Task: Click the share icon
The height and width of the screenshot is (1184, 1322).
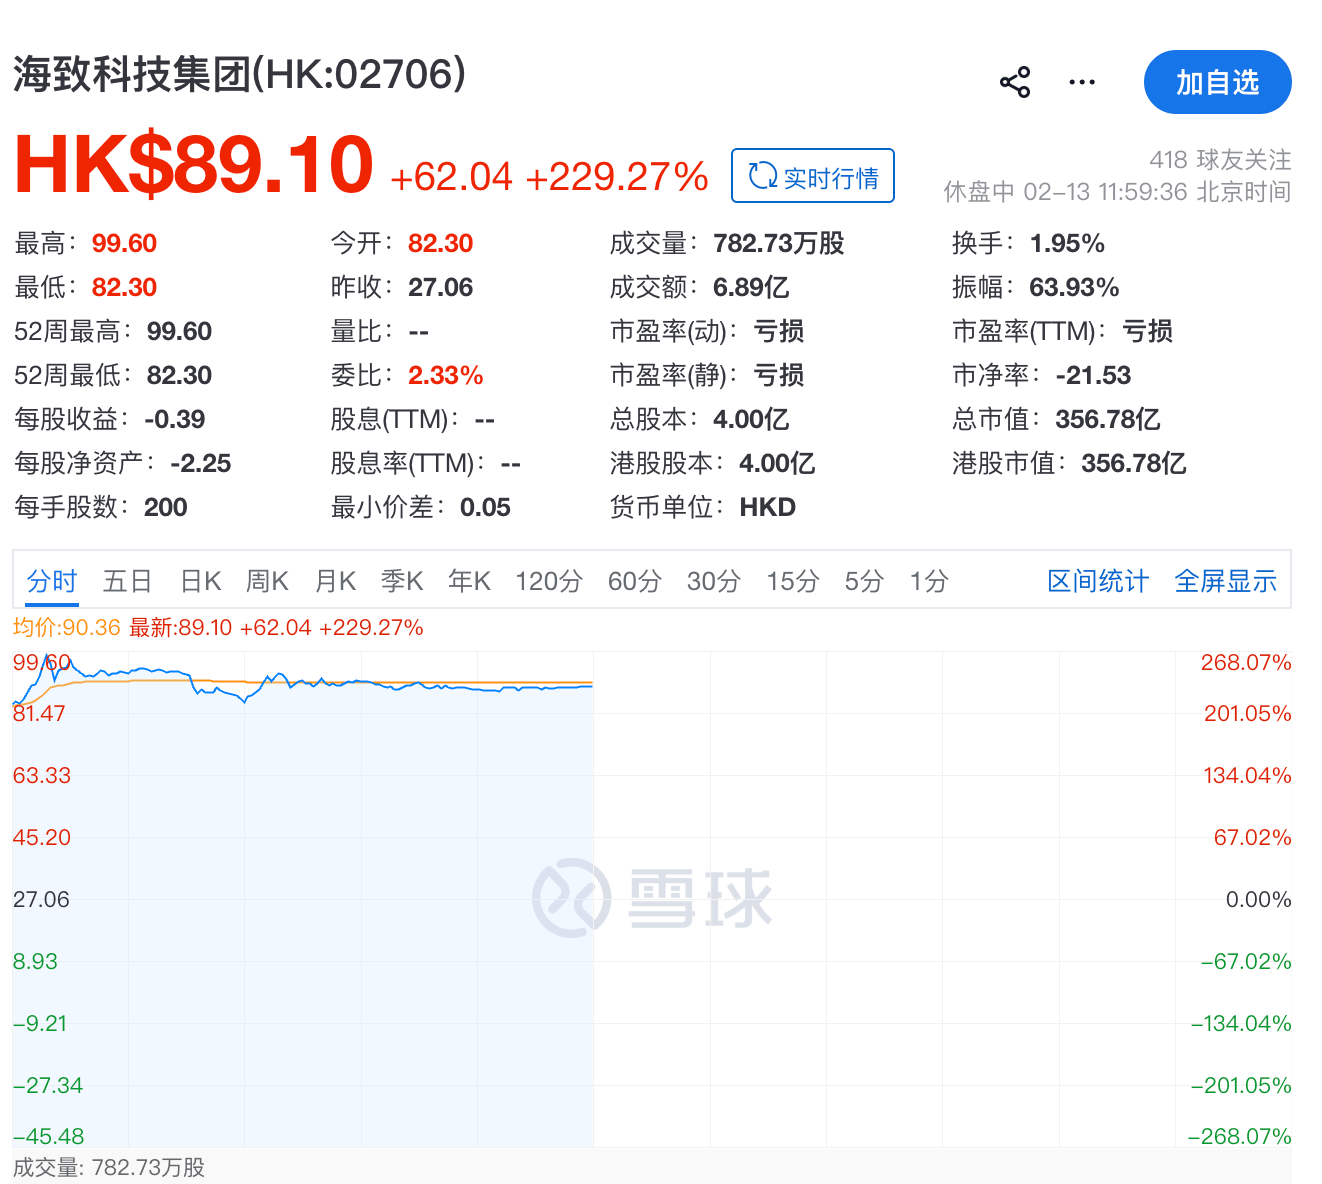Action: pos(1015,82)
